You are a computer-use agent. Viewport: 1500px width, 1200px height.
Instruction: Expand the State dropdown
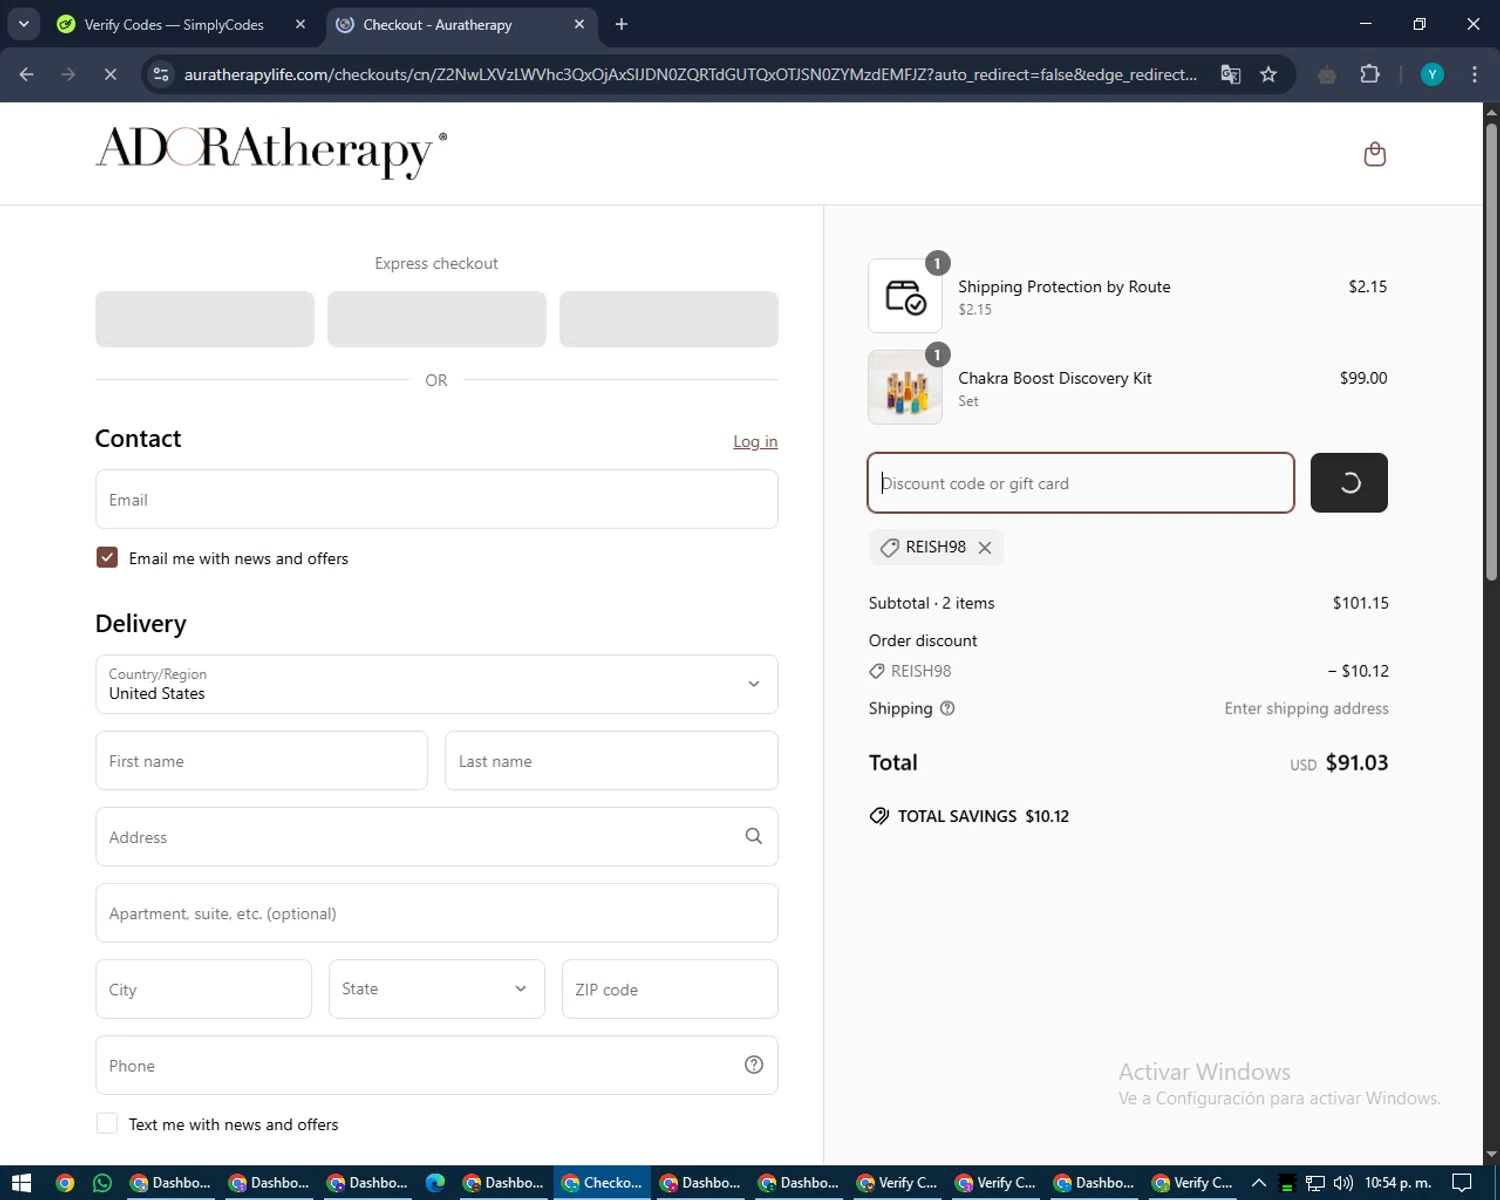(x=437, y=989)
